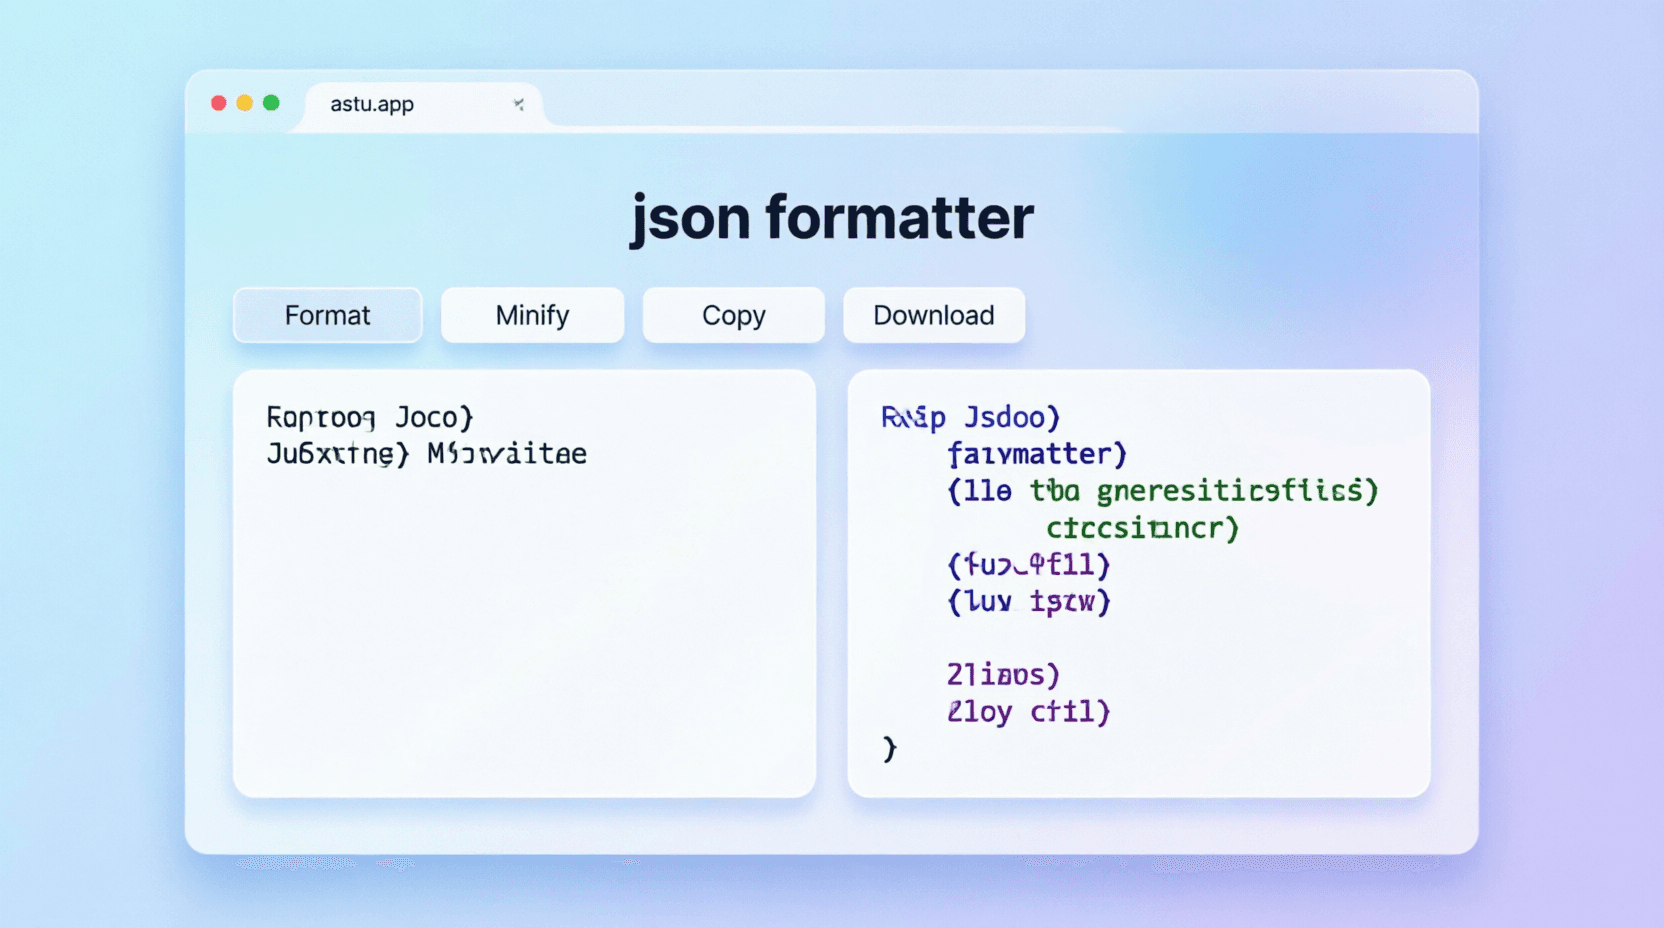This screenshot has height=928, width=1664.
Task: Click the Minify button
Action: click(532, 315)
